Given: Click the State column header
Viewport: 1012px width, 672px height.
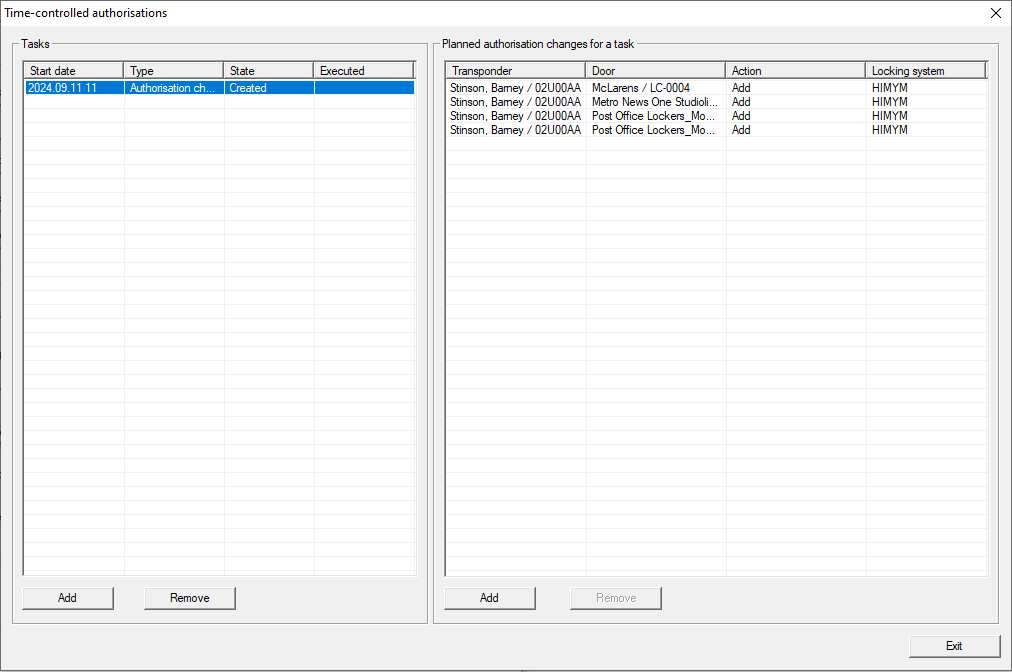Looking at the screenshot, I should point(268,71).
